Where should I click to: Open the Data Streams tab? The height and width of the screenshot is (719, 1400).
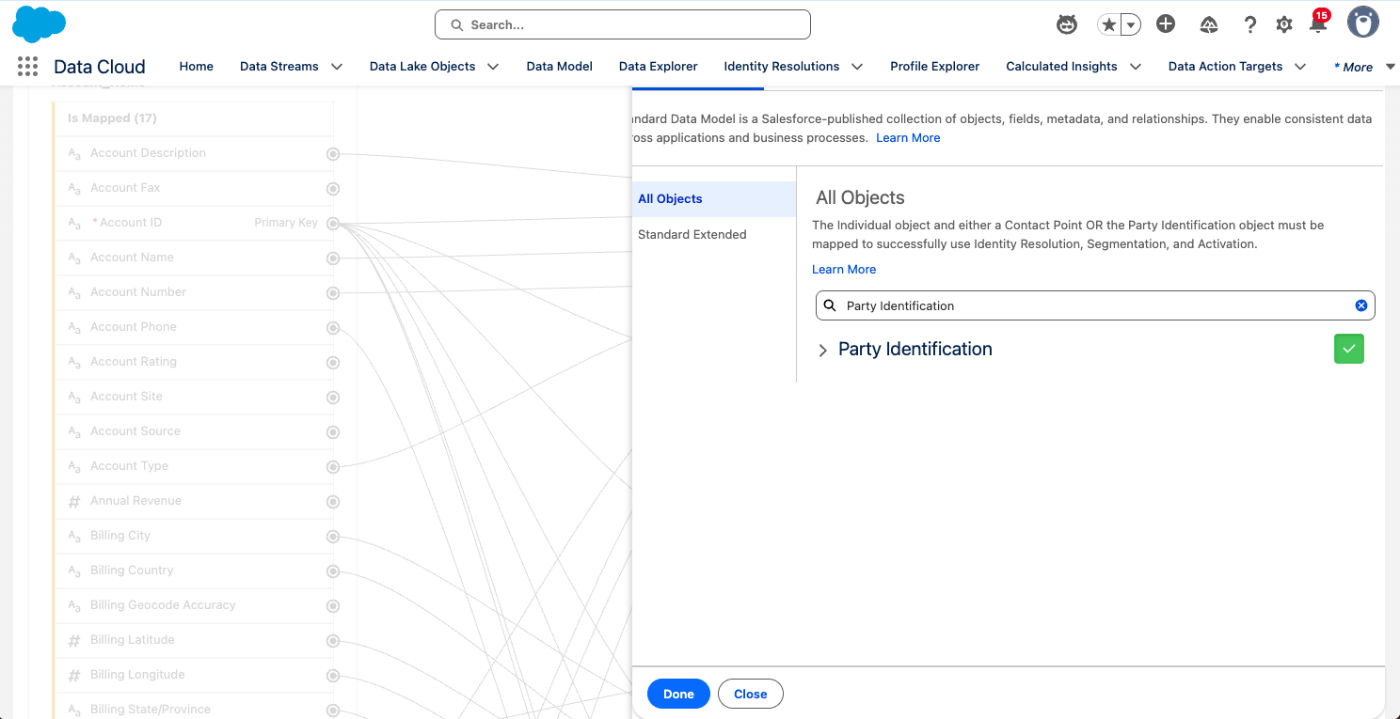pyautogui.click(x=279, y=66)
